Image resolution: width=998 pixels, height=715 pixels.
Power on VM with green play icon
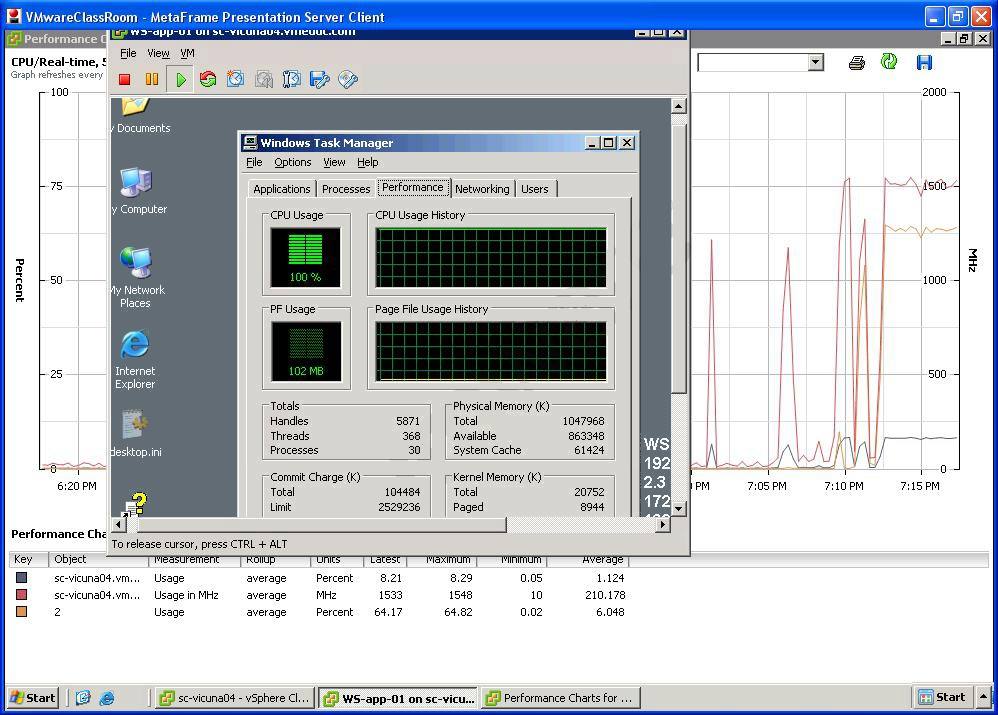[x=181, y=80]
